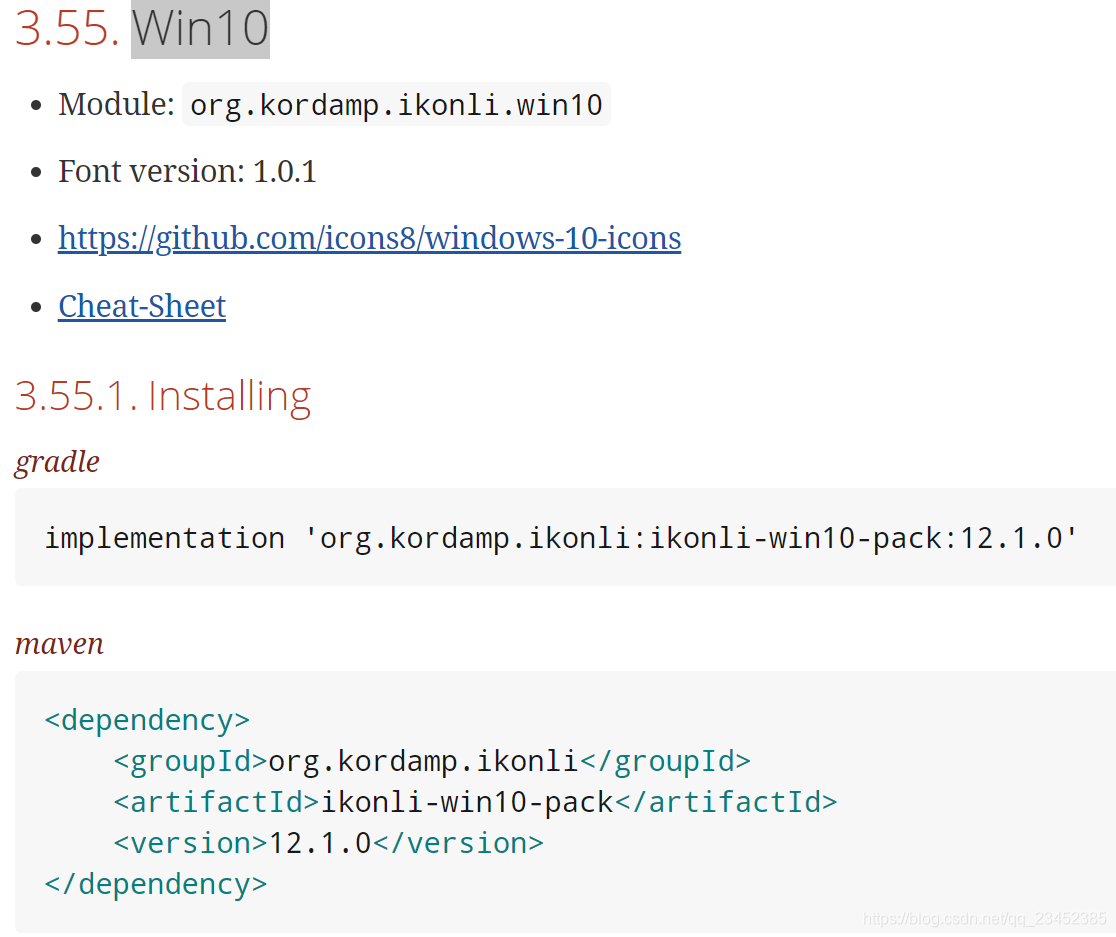Image resolution: width=1116 pixels, height=937 pixels.
Task: Click the version 12.1.0 XML line
Action: (x=329, y=843)
